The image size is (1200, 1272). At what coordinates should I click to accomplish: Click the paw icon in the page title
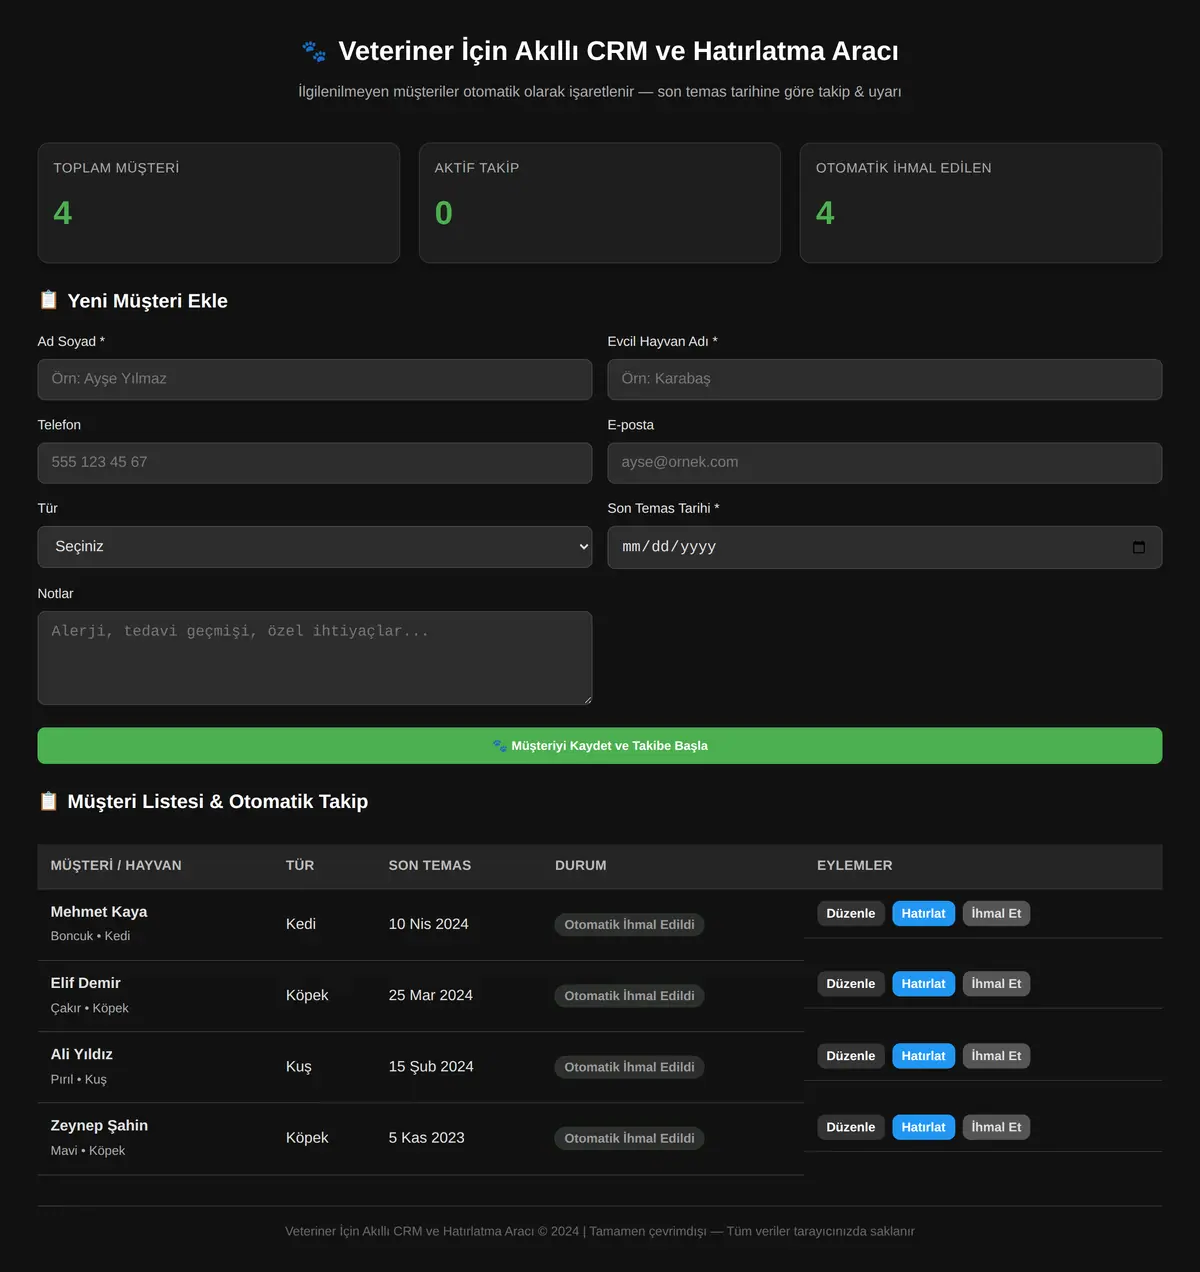(x=314, y=51)
